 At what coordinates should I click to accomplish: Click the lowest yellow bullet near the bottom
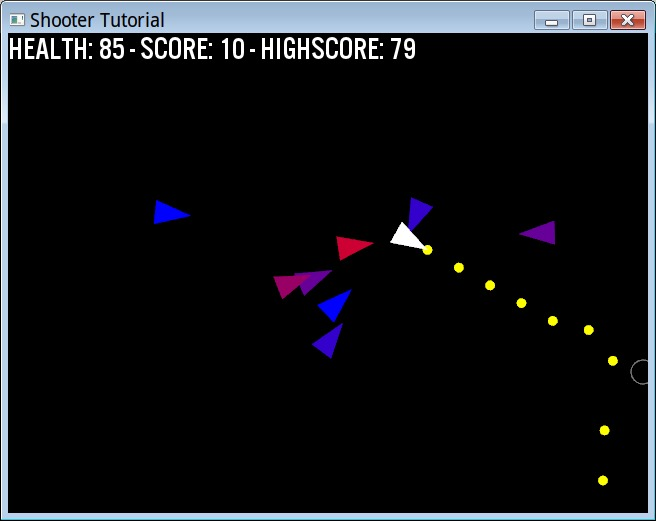603,480
